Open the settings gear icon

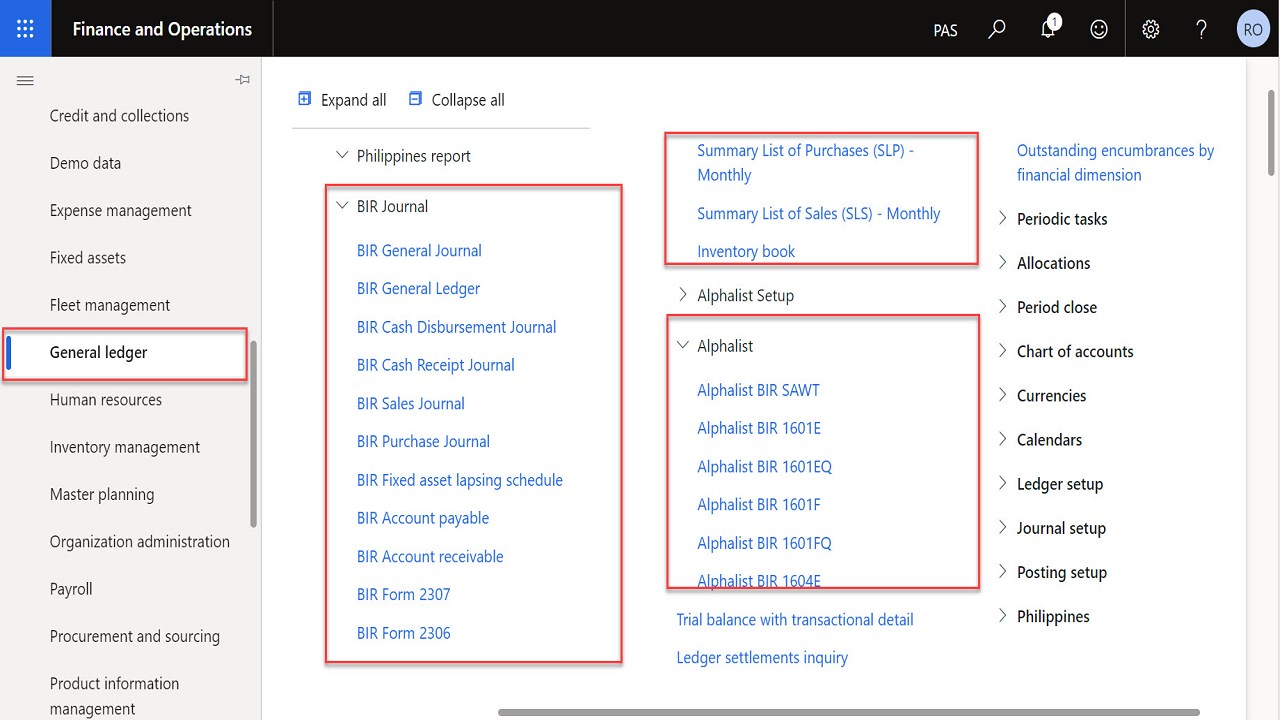tap(1151, 29)
